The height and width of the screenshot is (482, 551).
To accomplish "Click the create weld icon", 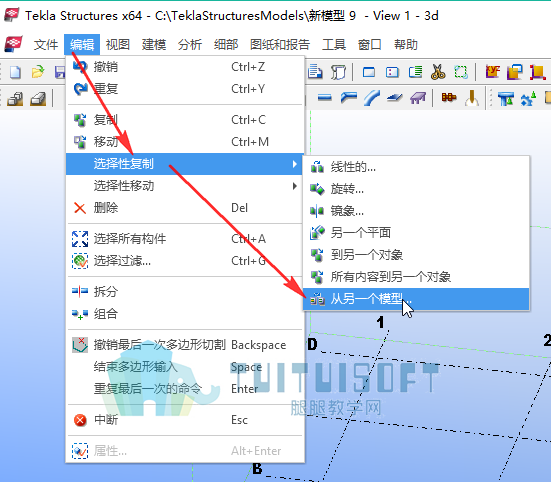I will coord(472,98).
